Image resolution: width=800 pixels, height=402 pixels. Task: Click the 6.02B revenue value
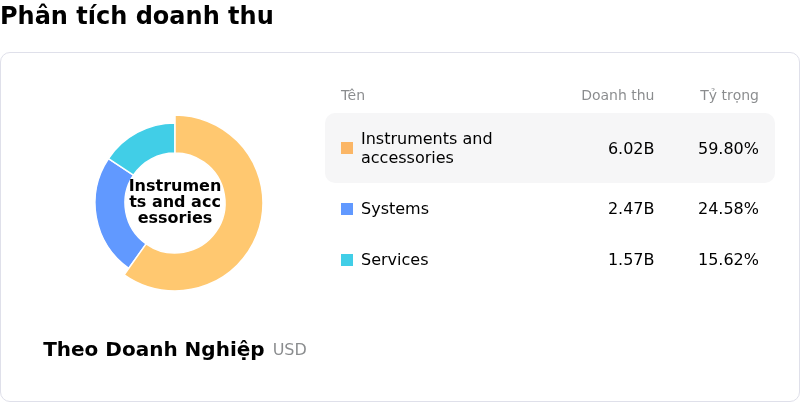[x=631, y=149]
